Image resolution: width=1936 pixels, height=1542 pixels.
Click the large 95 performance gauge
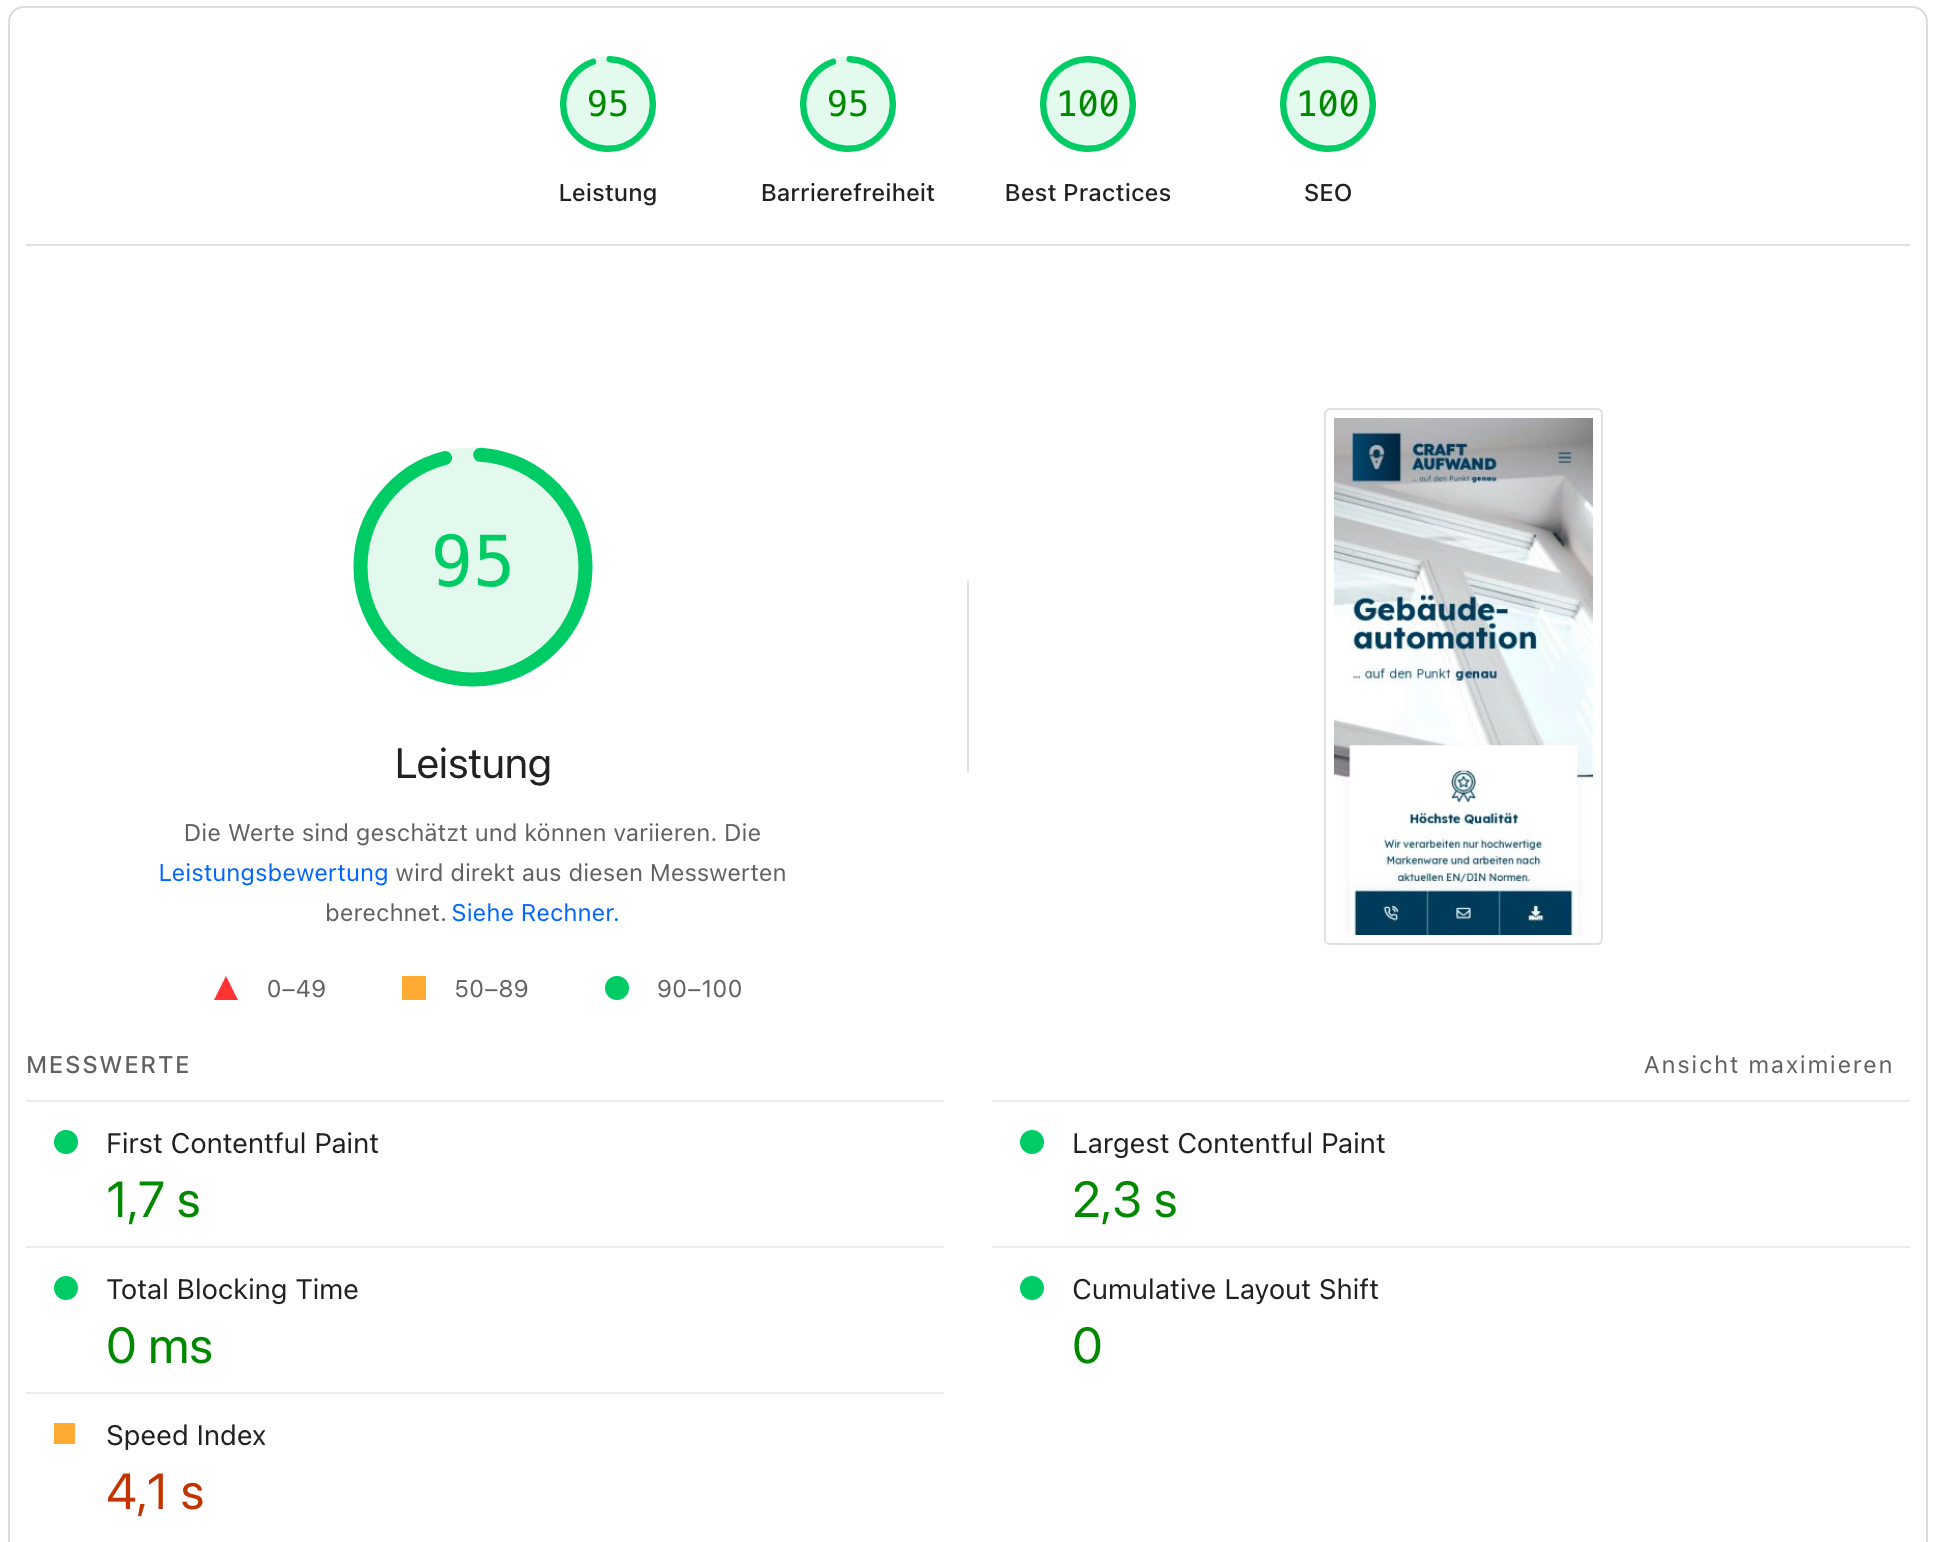tap(473, 566)
